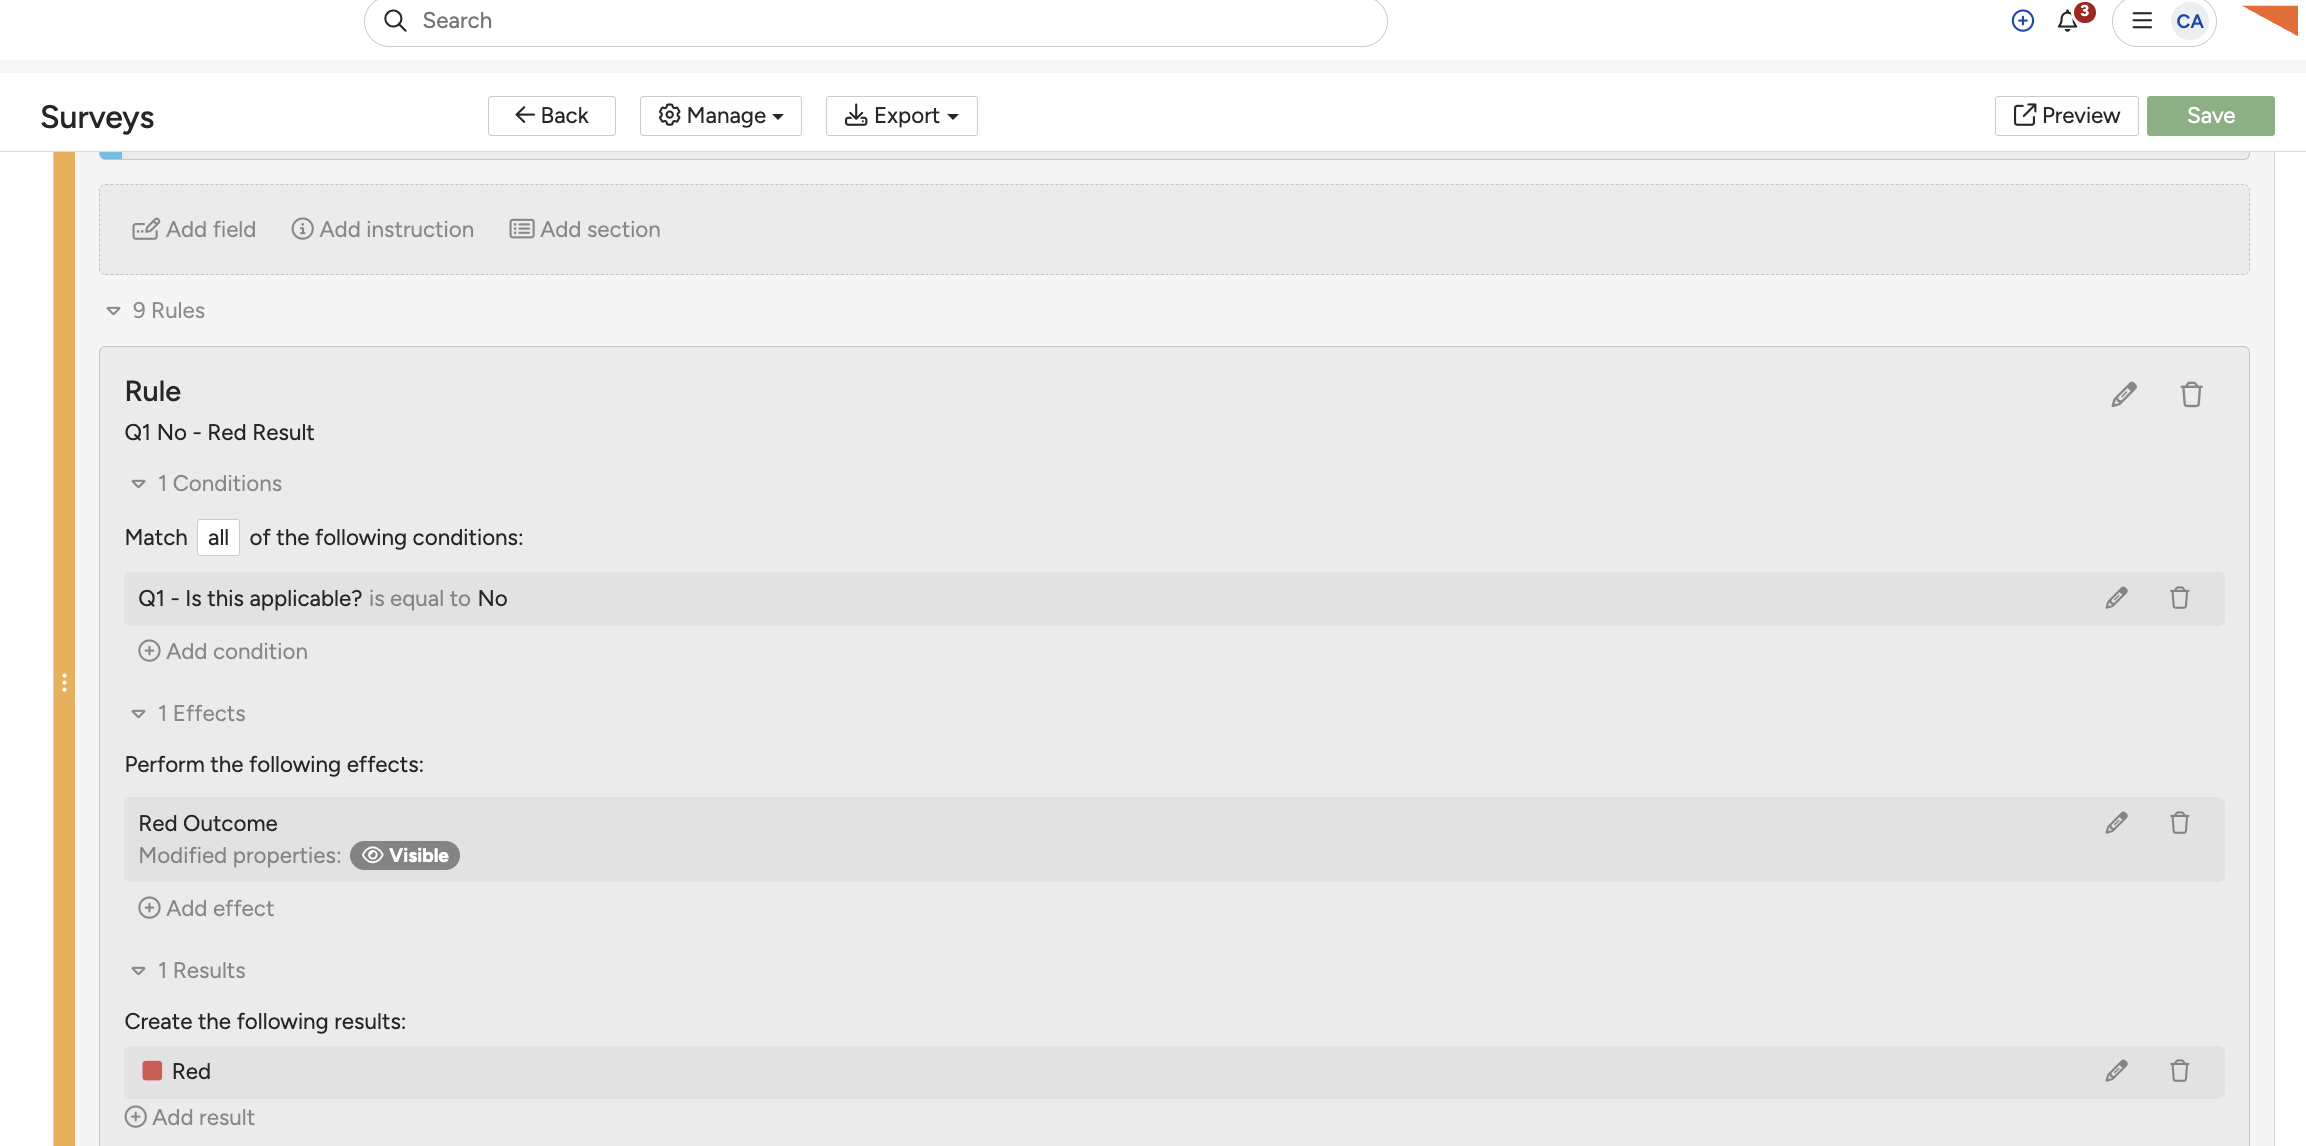Open survey Preview
The width and height of the screenshot is (2306, 1146).
click(x=2067, y=116)
